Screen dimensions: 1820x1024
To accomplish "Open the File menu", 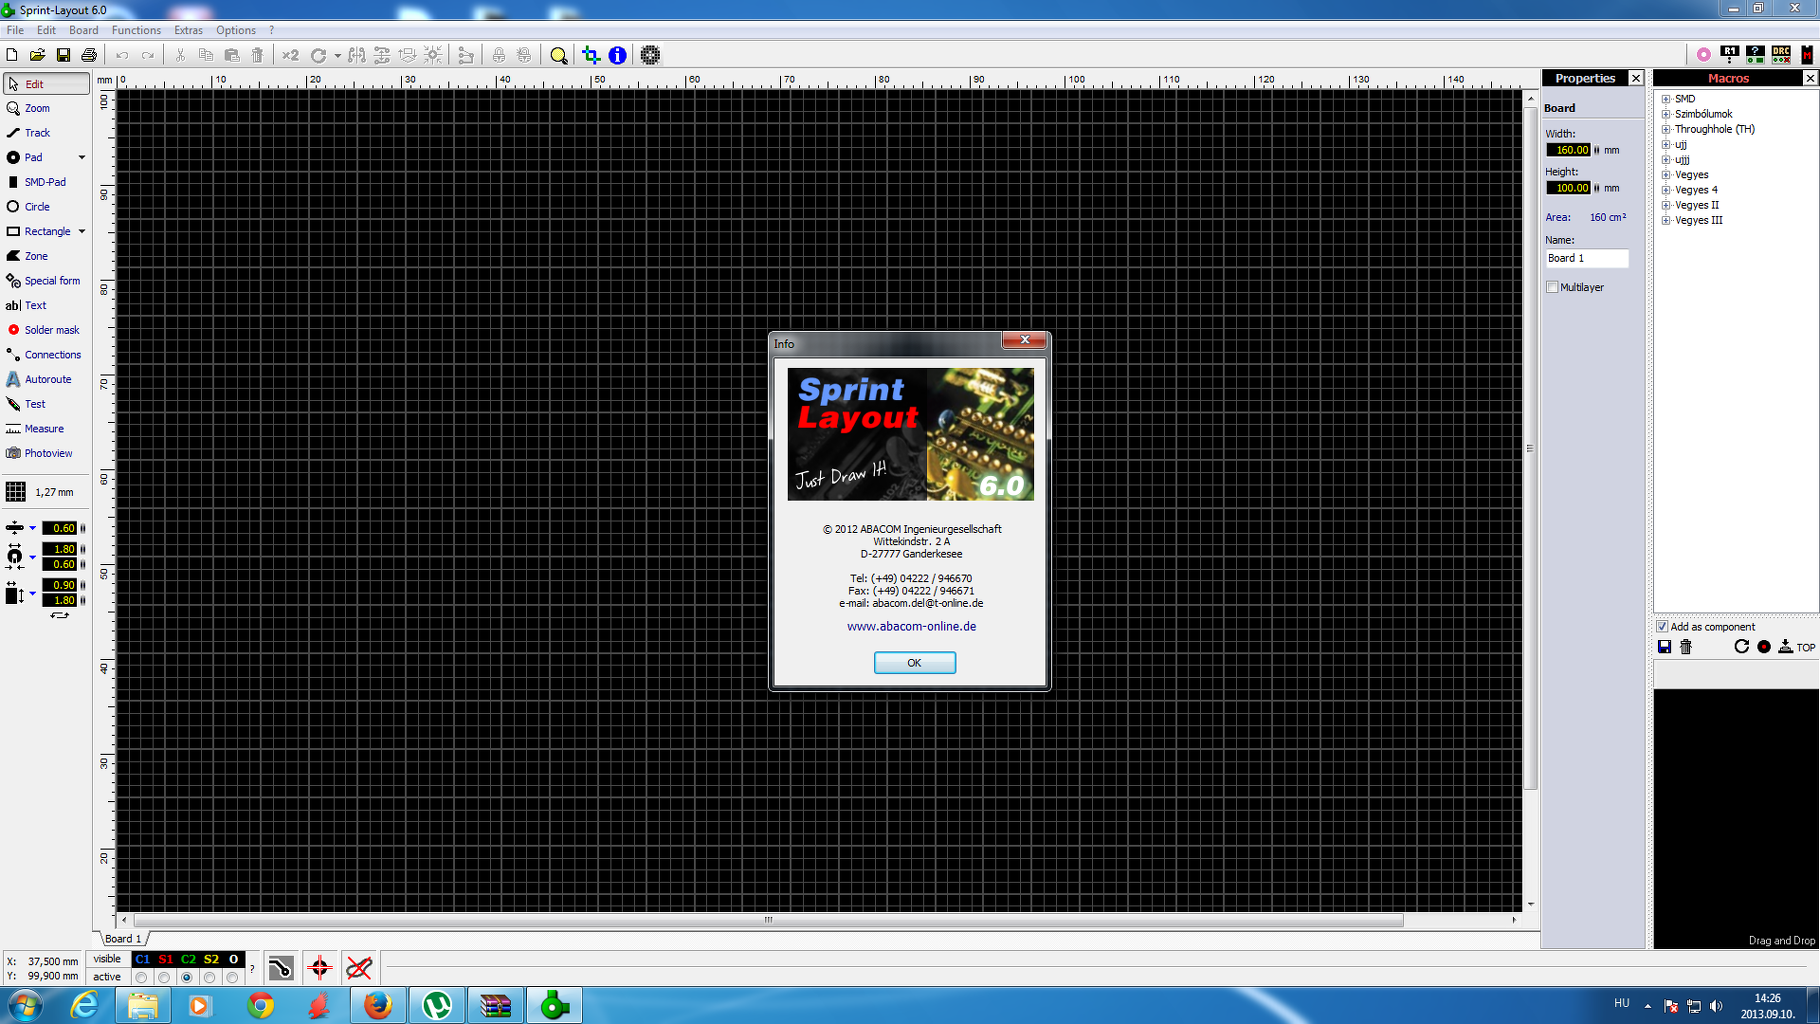I will pos(15,30).
